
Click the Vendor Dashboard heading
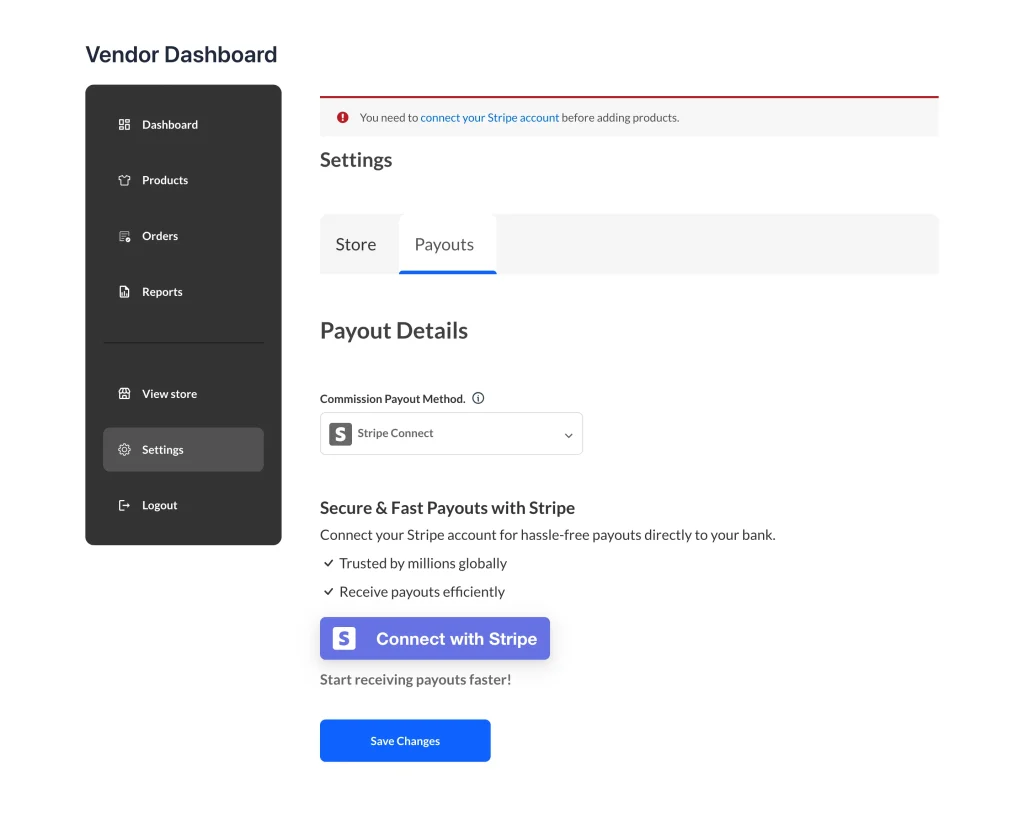[x=182, y=54]
